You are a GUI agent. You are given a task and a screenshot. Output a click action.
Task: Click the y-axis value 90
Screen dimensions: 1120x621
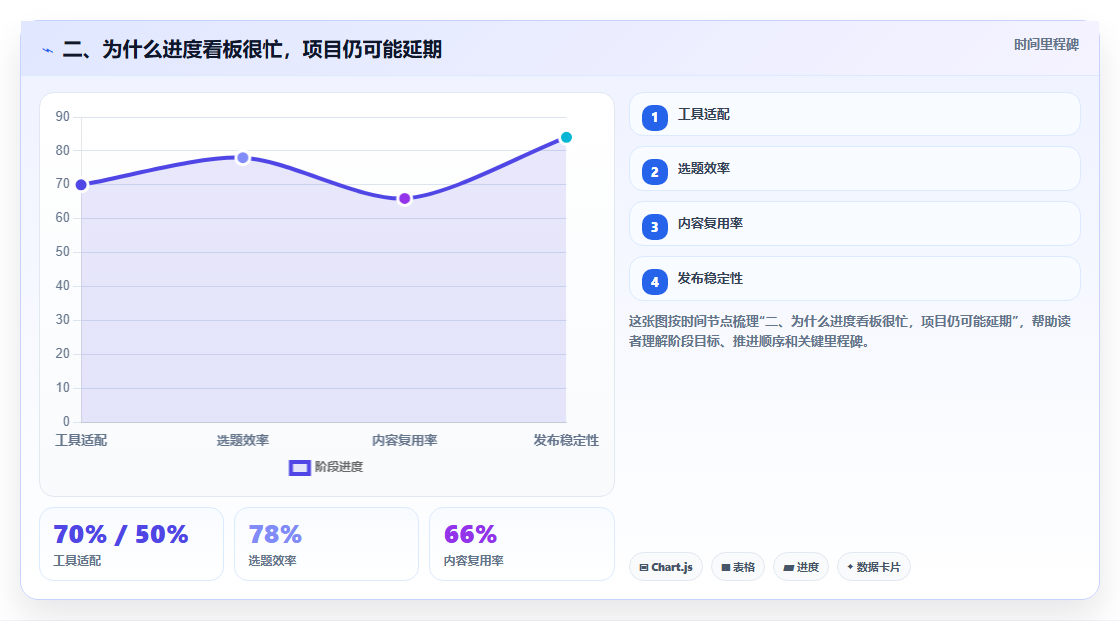coord(63,116)
